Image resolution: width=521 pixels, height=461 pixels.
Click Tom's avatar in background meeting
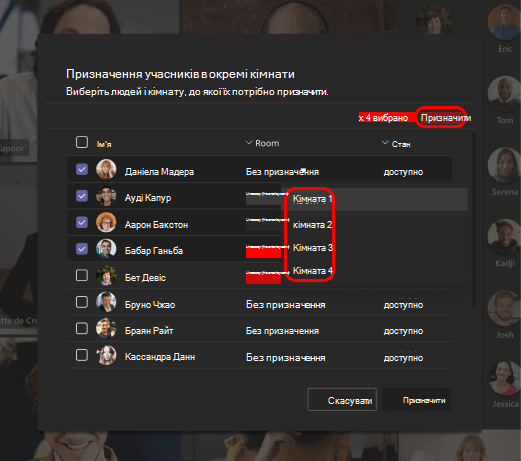[504, 94]
